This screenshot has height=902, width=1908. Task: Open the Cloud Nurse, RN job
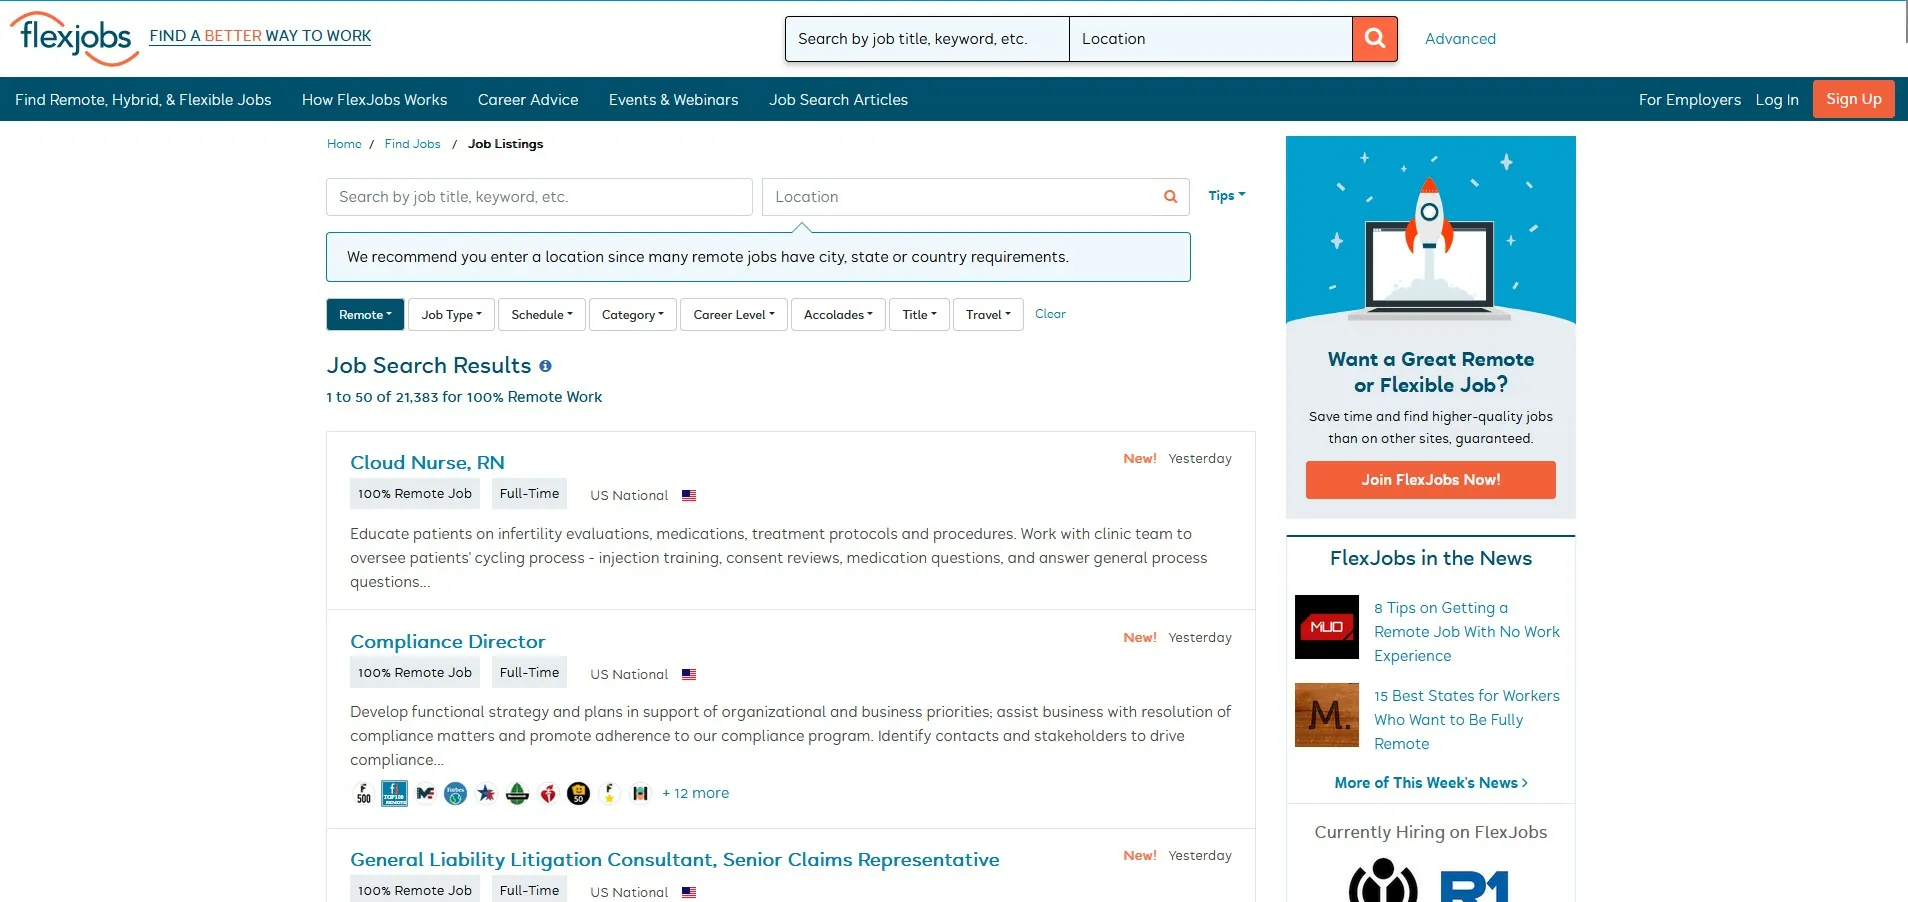point(427,462)
